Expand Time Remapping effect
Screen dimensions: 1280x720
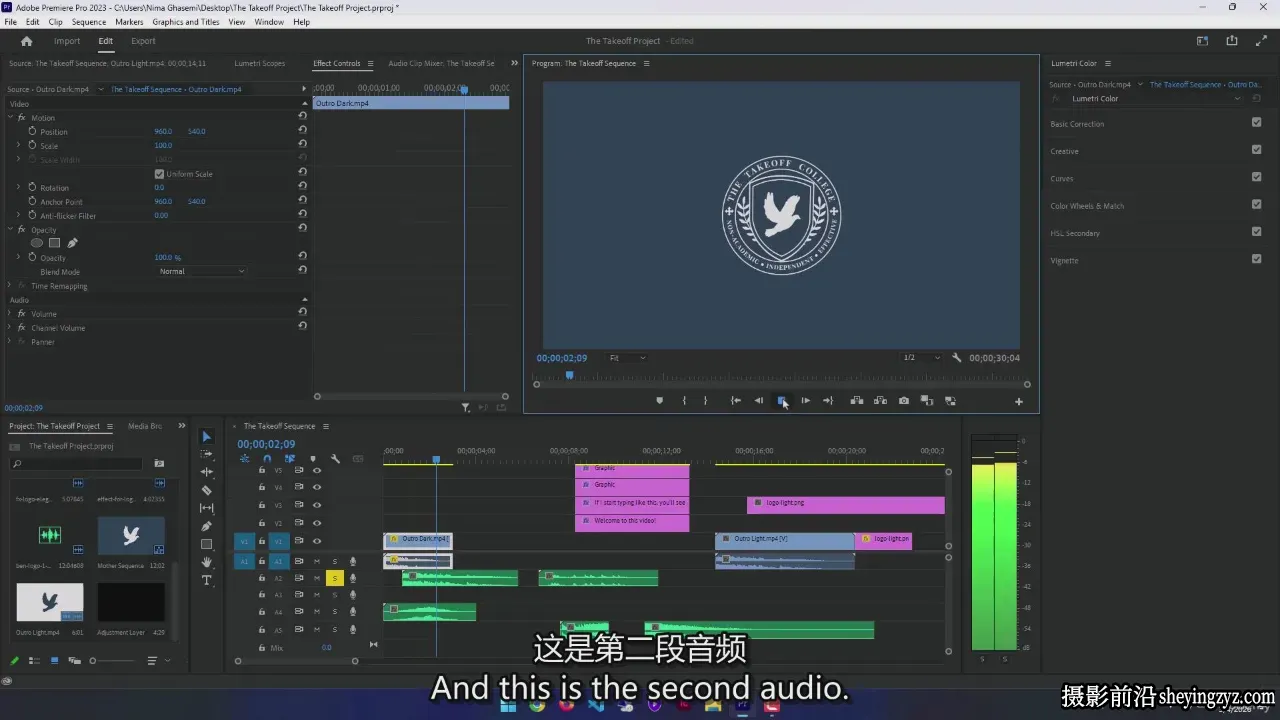10,286
